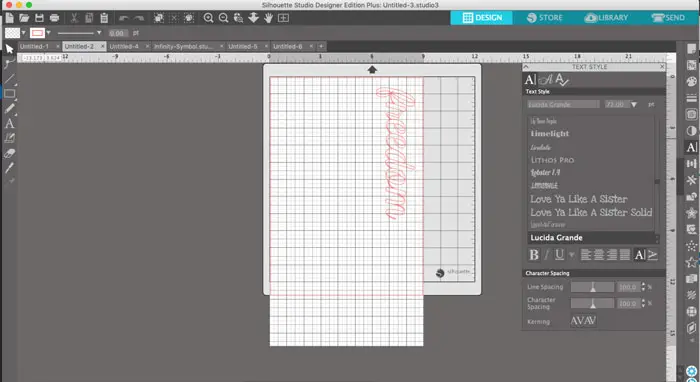Choose the Select arrow tool
Image resolution: width=700 pixels, height=382 pixels.
(9, 49)
